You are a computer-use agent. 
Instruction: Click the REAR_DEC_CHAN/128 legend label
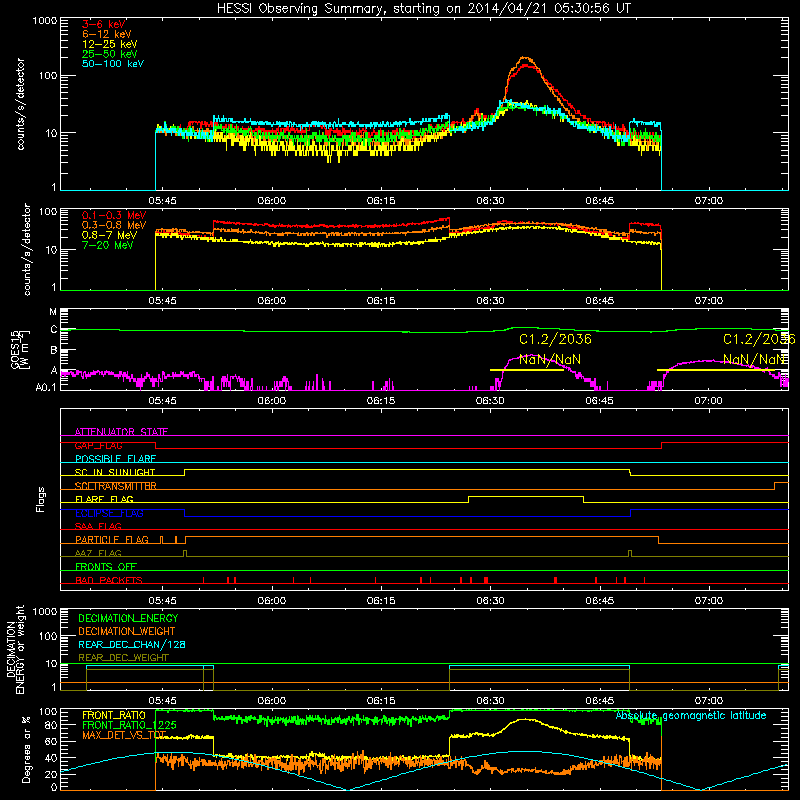[132, 645]
